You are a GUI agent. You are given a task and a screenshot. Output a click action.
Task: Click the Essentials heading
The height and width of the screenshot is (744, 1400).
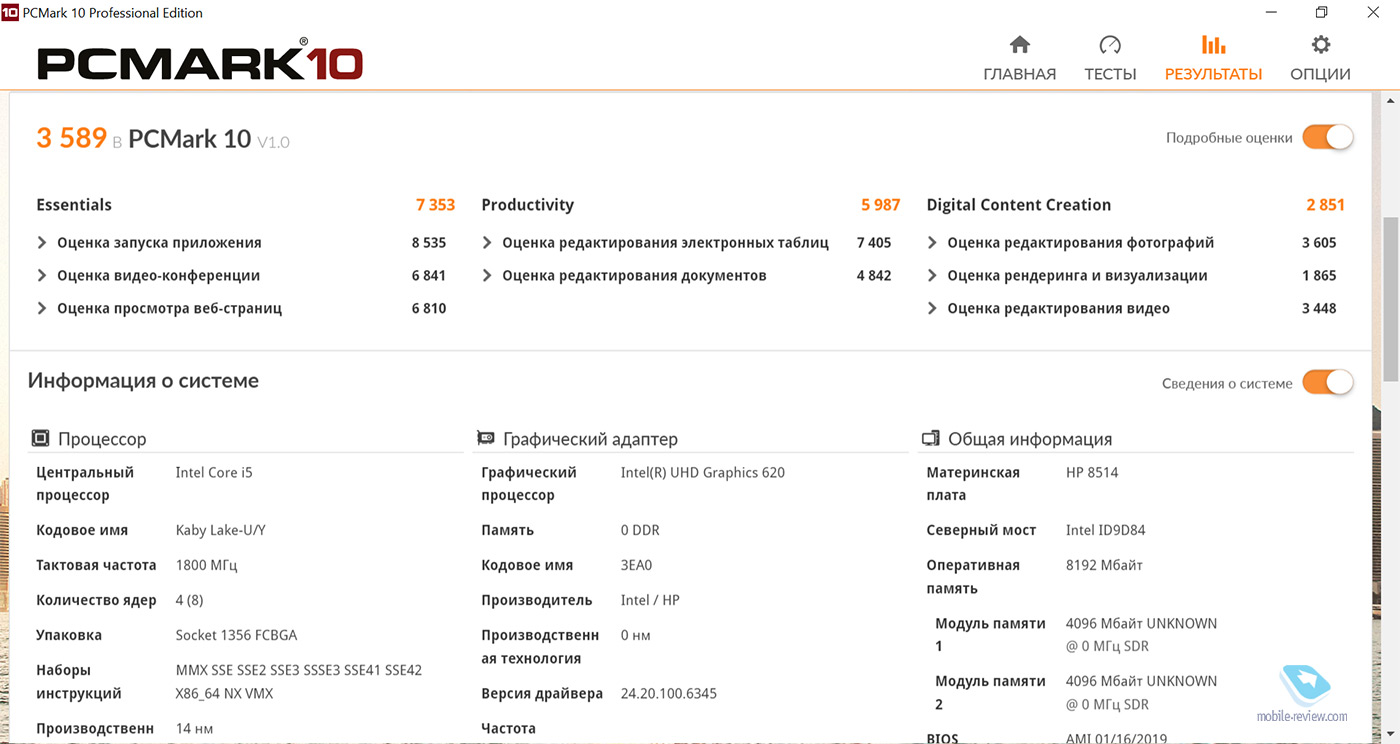(74, 205)
